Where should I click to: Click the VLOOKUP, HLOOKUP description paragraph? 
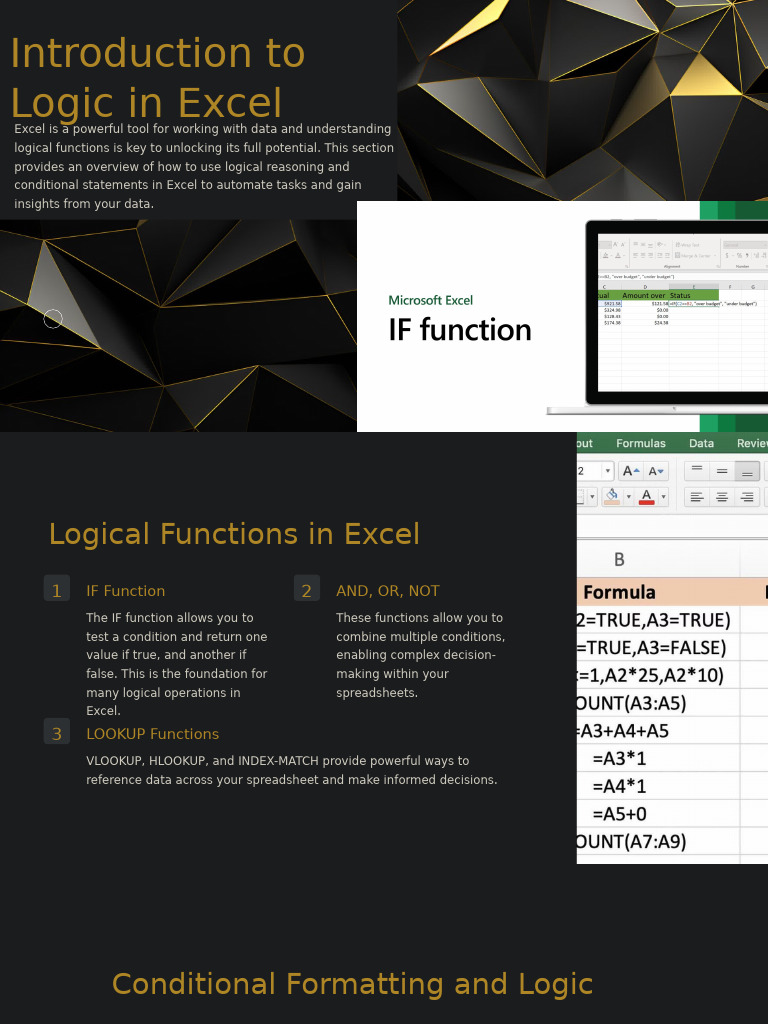point(291,770)
